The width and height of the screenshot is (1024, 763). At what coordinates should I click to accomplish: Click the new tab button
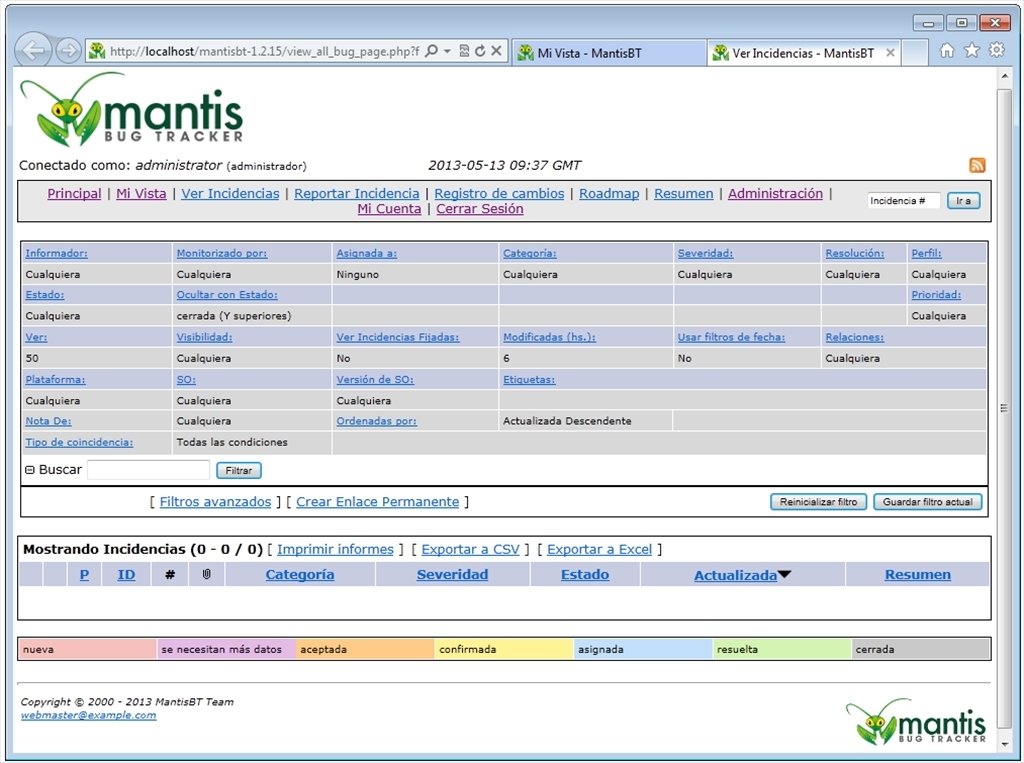click(915, 53)
